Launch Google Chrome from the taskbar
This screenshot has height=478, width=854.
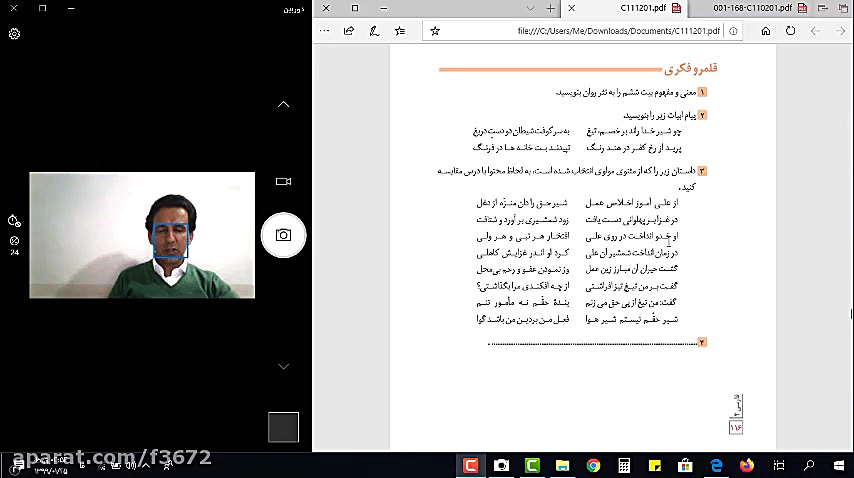[x=594, y=465]
